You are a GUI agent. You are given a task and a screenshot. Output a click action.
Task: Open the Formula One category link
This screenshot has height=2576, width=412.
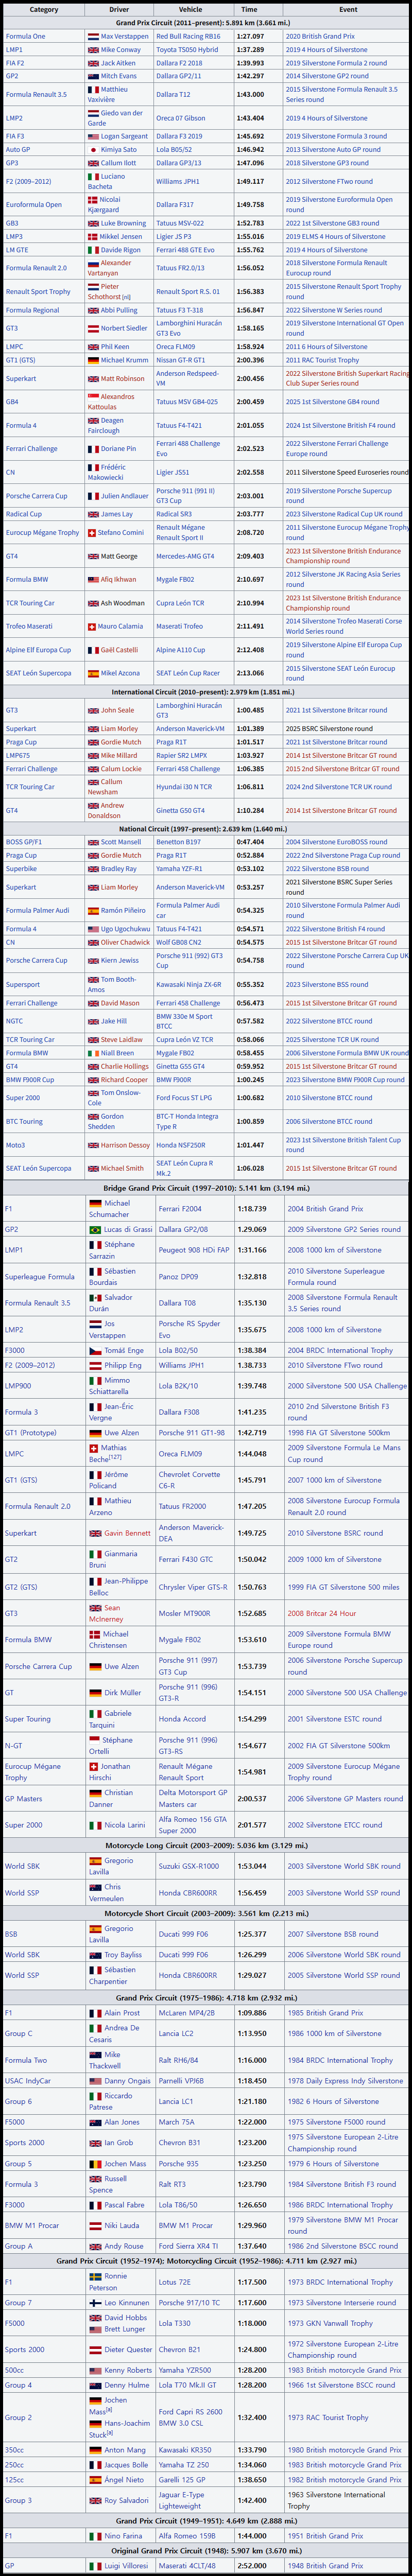click(x=25, y=36)
